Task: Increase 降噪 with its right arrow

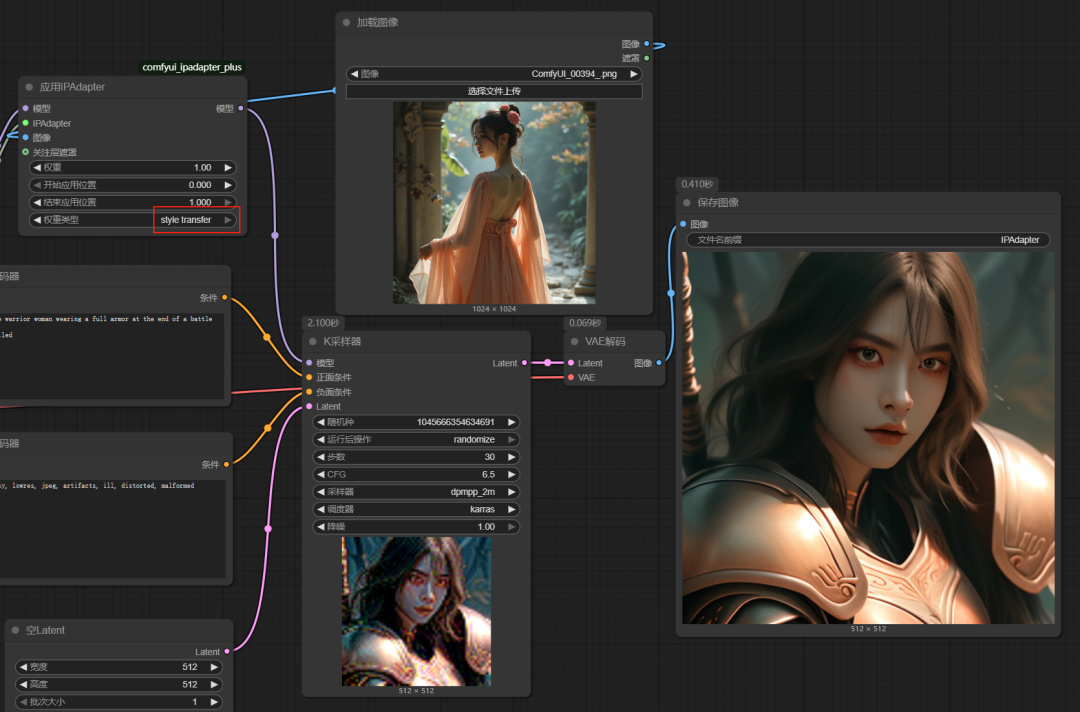Action: tap(512, 527)
